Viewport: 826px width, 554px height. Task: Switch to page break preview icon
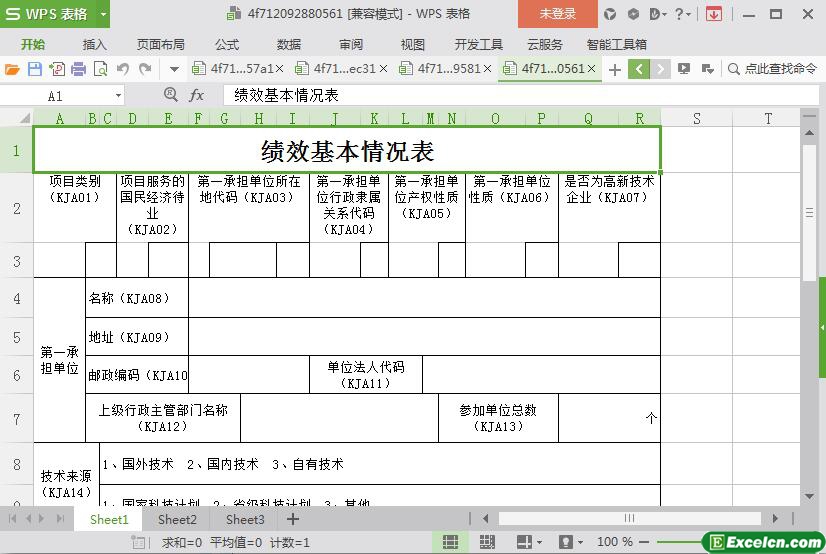pyautogui.click(x=487, y=542)
